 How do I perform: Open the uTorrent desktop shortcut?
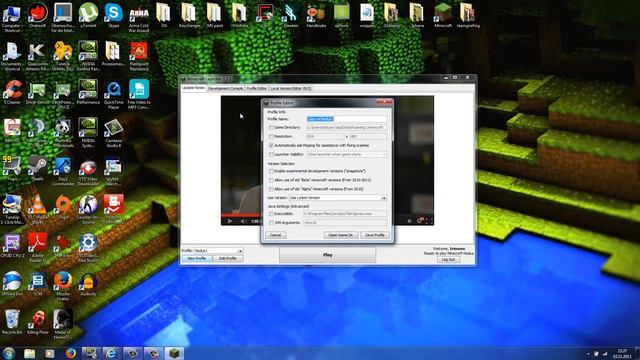pos(88,15)
